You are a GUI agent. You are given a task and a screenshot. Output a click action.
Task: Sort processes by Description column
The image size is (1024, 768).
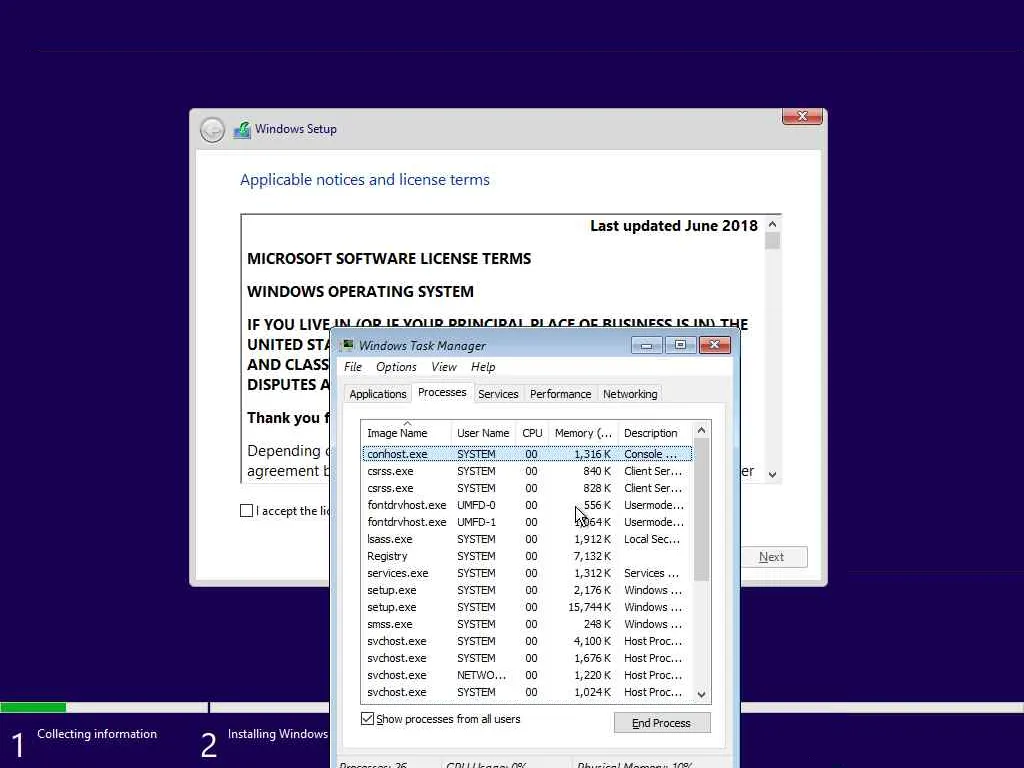click(655, 432)
